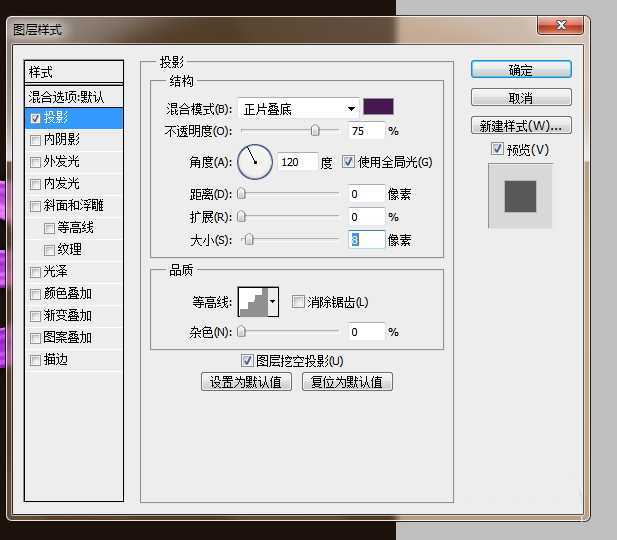The image size is (617, 540).
Task: Uncheck the 预览 preview checkbox
Action: (498, 150)
